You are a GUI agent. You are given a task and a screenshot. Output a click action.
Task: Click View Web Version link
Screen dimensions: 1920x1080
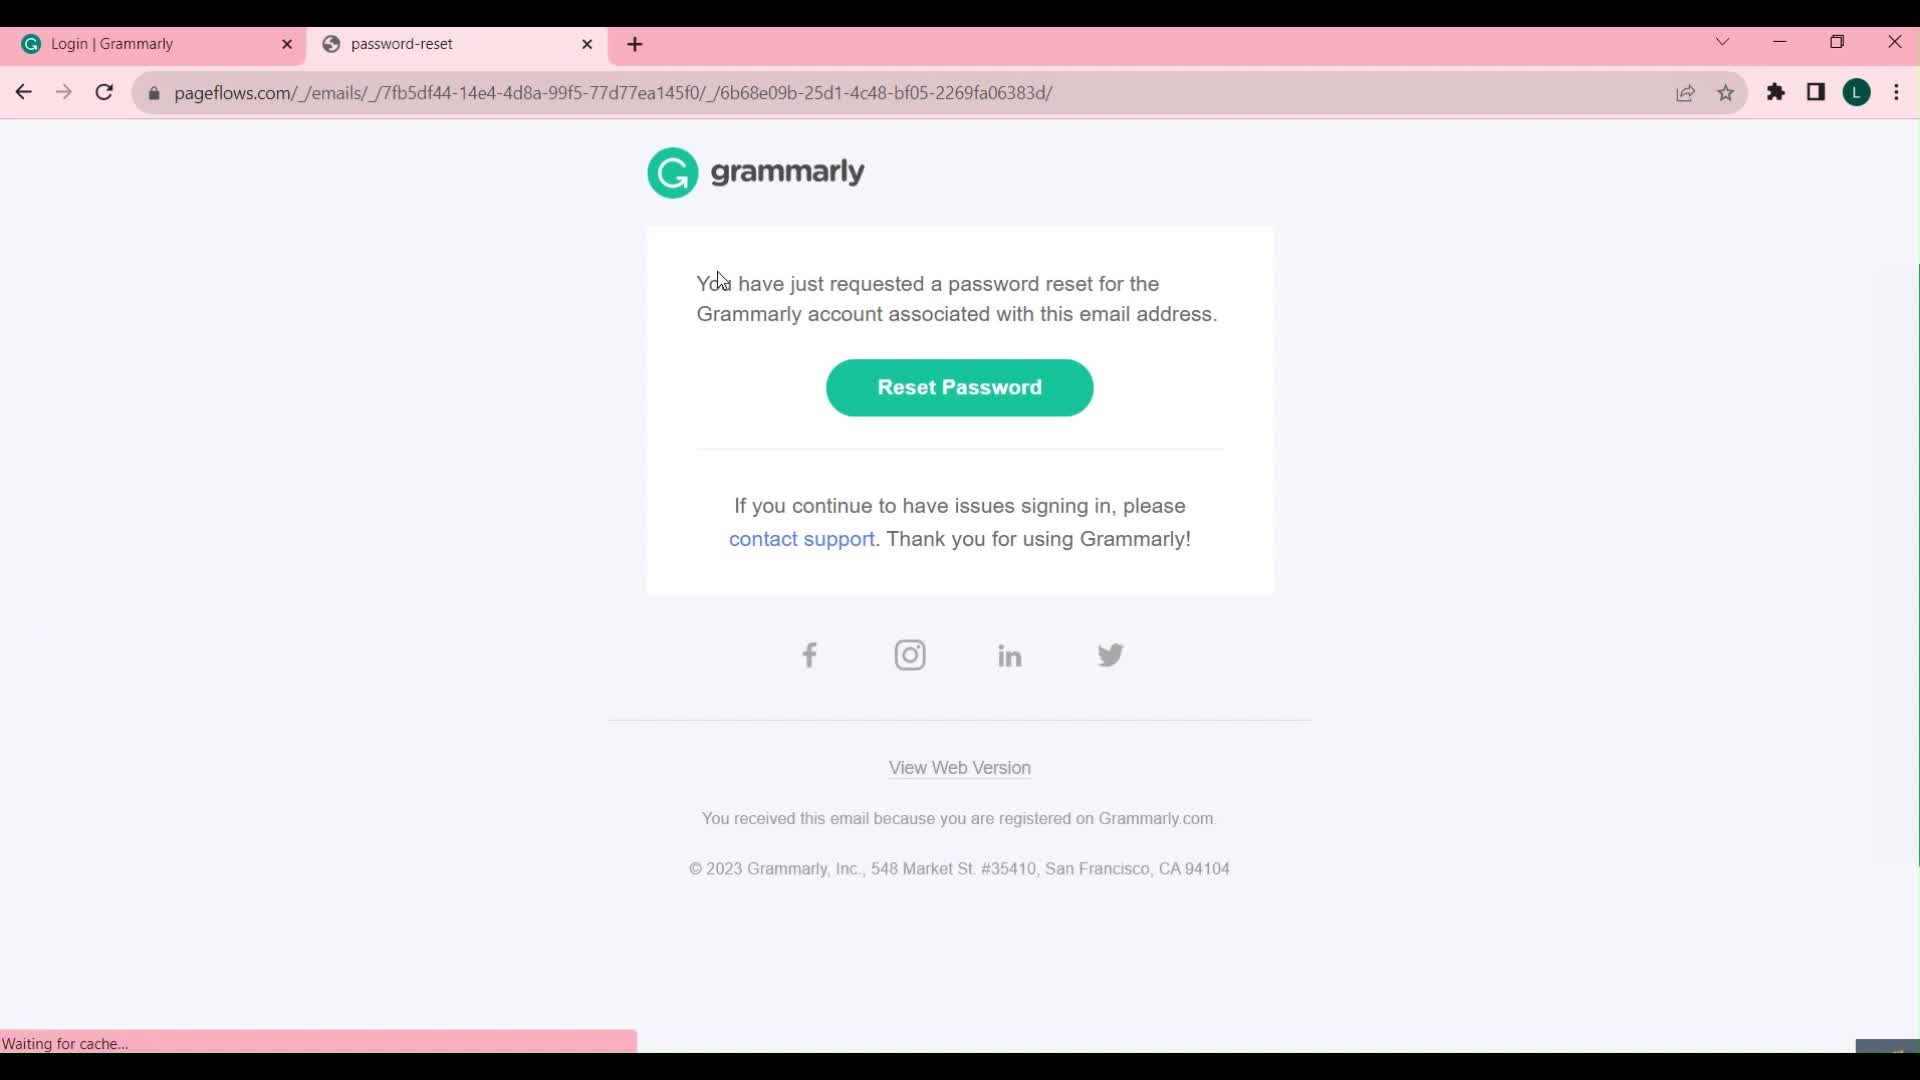(959, 767)
